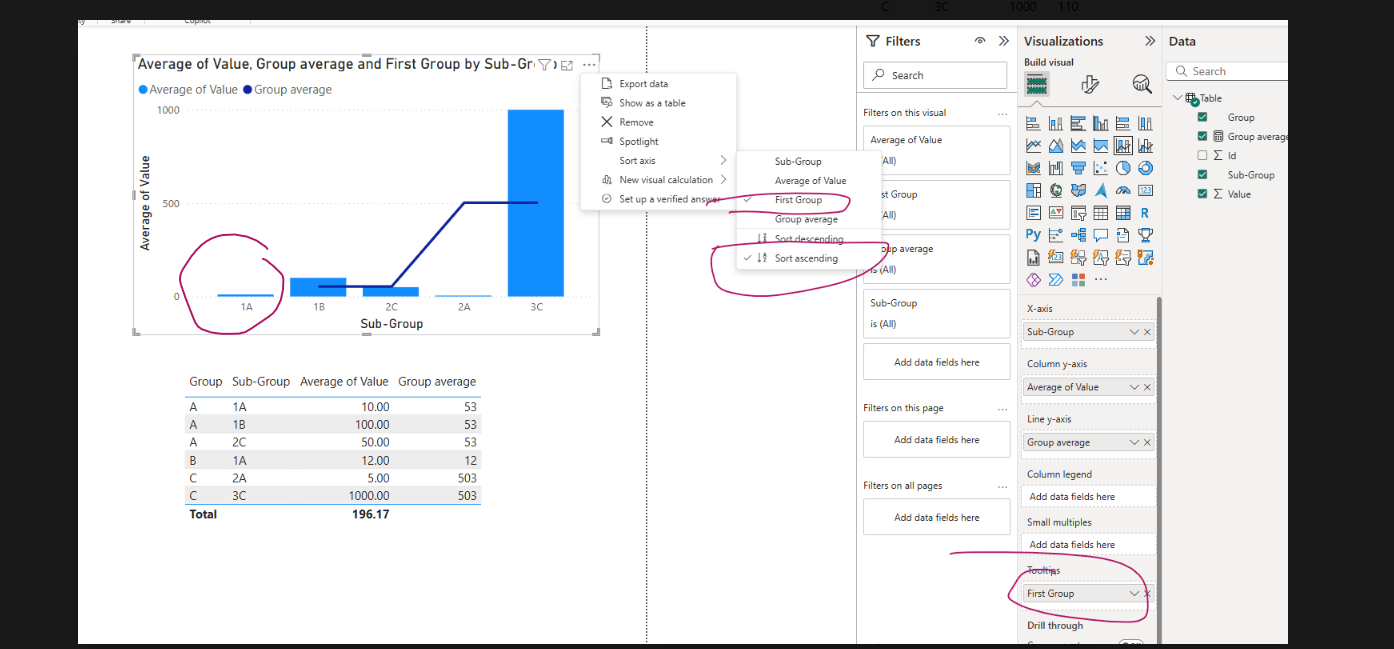Uncheck the Value field checkbox
Viewport: 1394px width, 649px height.
pos(1203,193)
